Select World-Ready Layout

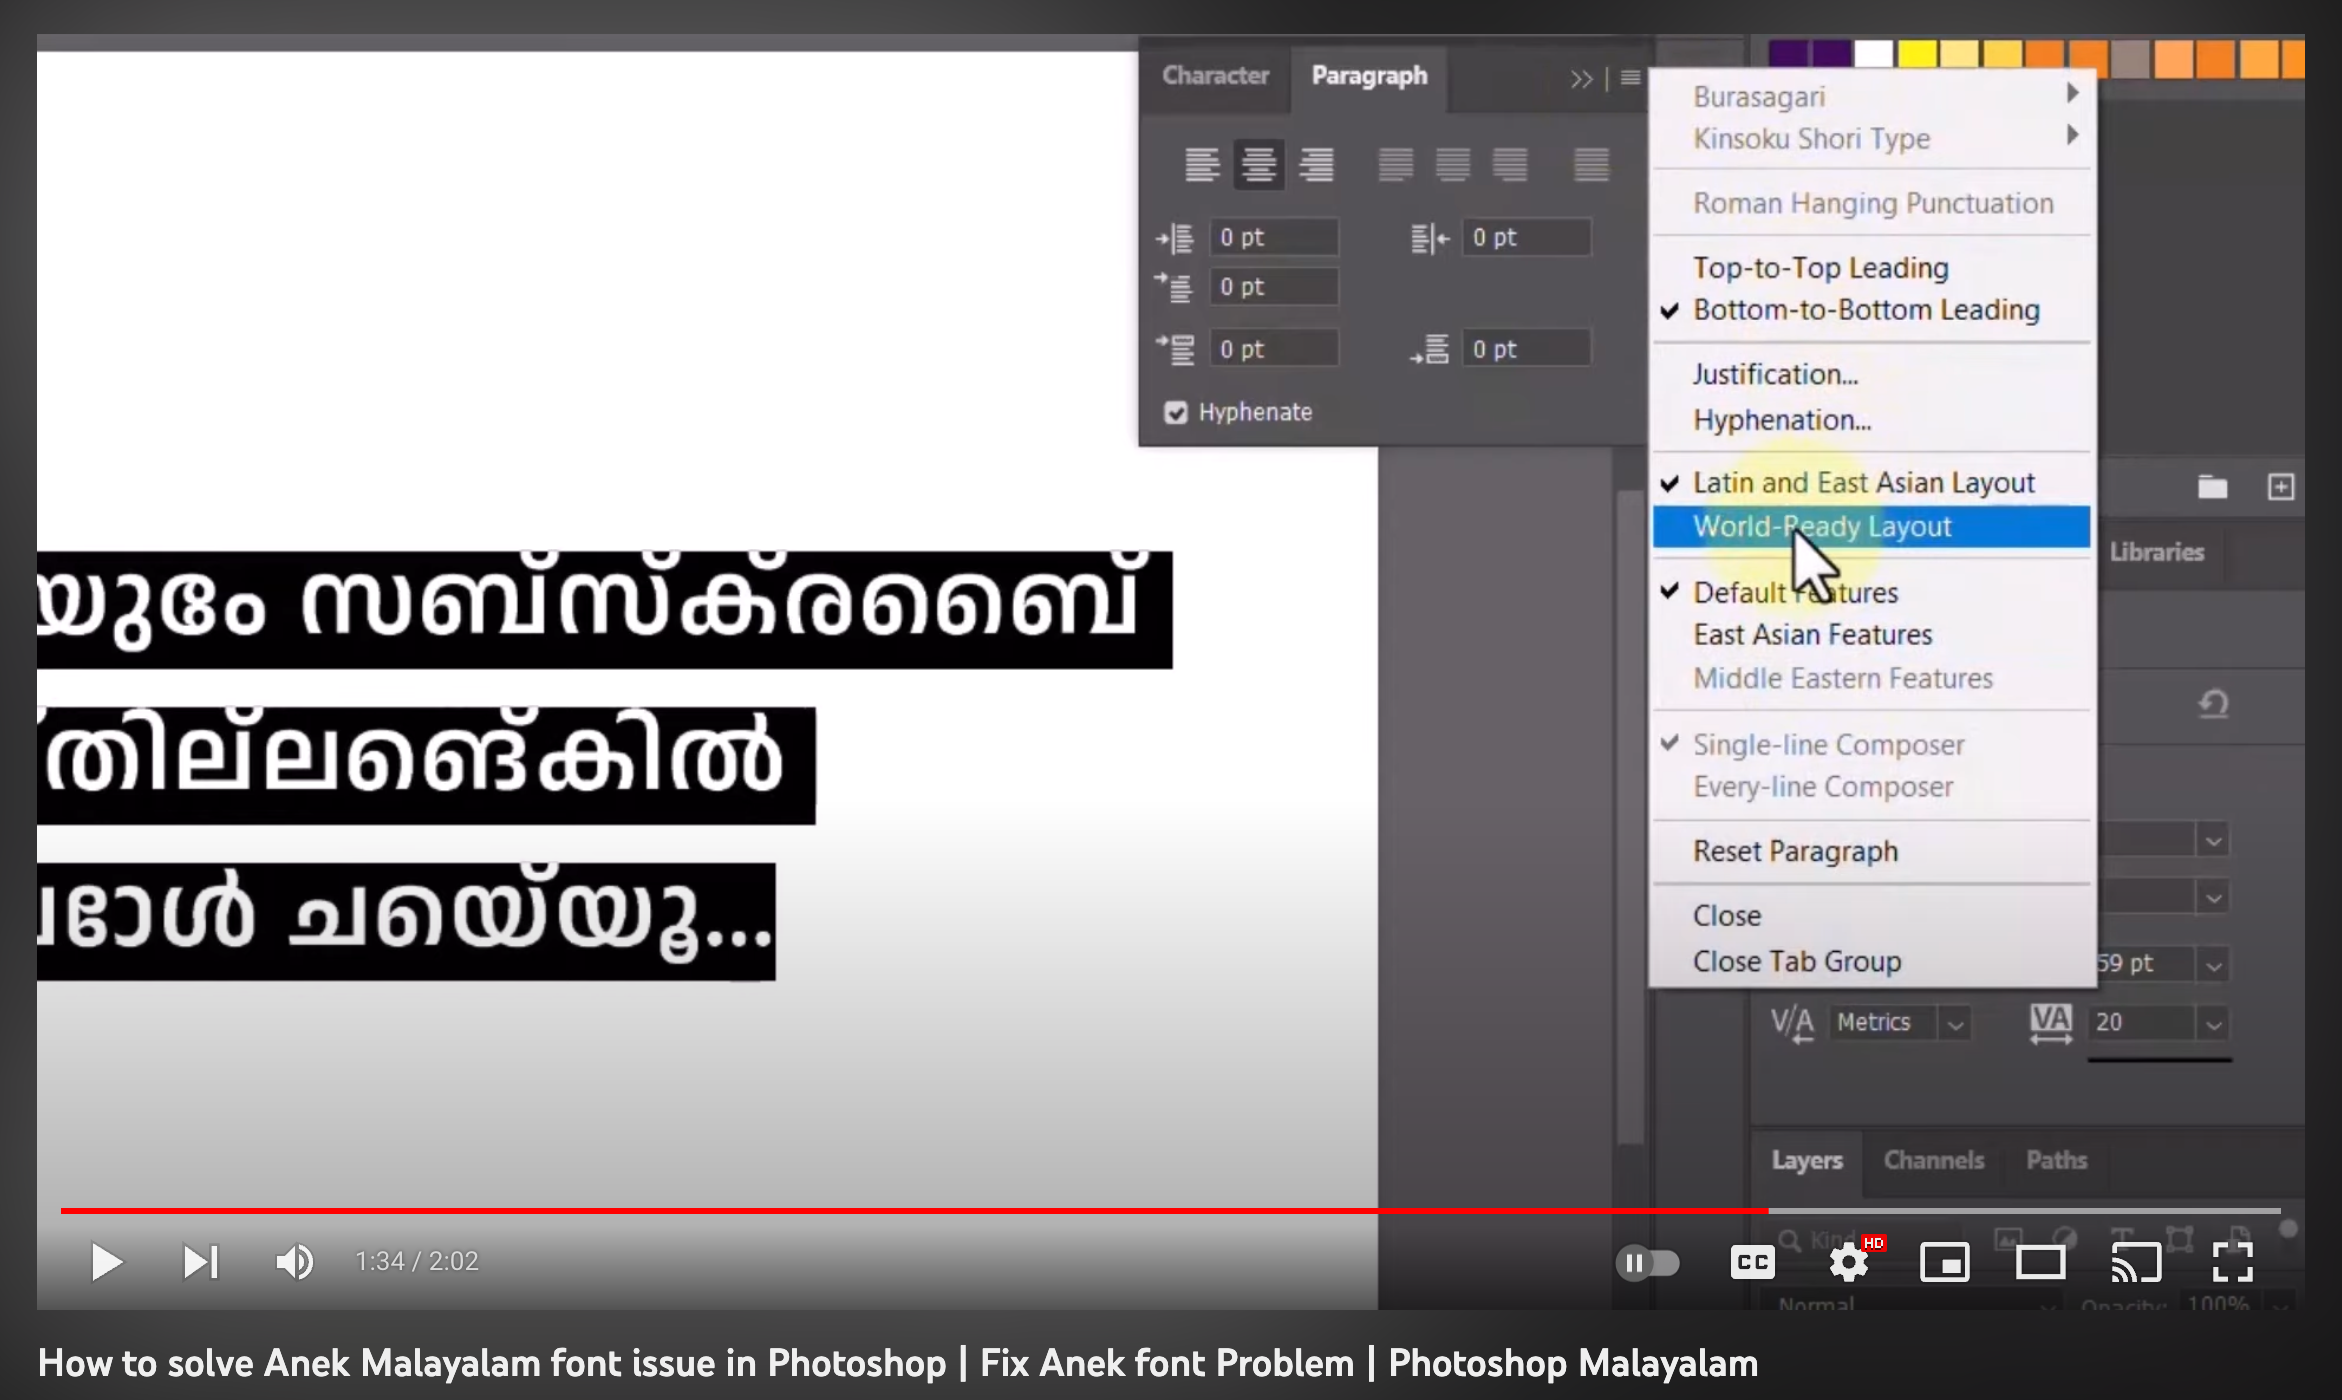pyautogui.click(x=1871, y=526)
